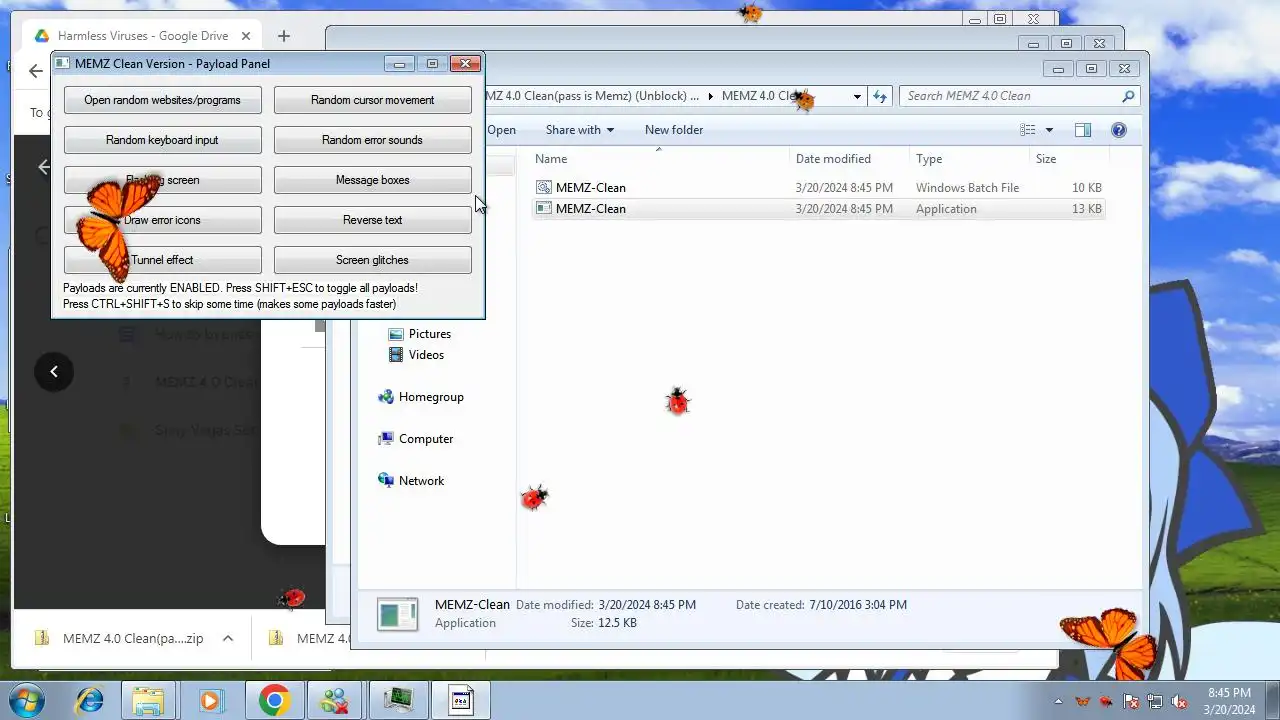
Task: Click the Explorer search magnifier icon
Action: tap(1128, 96)
